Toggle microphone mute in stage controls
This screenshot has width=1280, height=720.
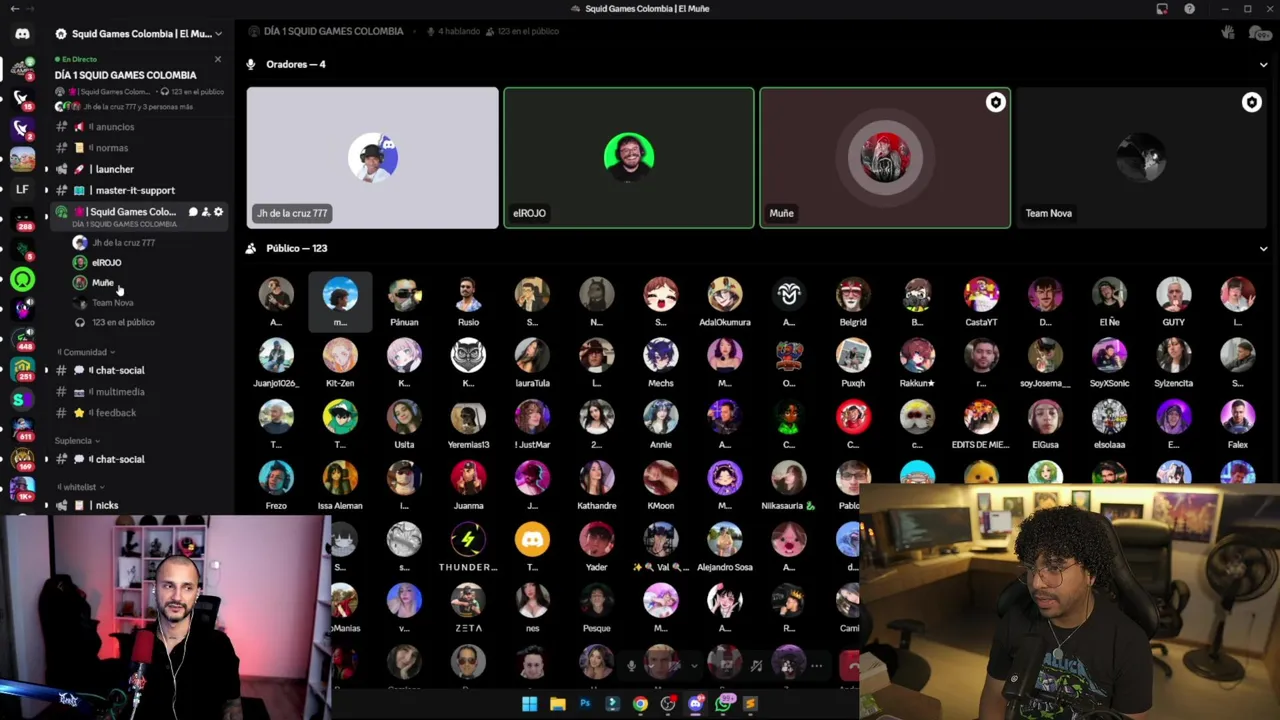(x=631, y=665)
